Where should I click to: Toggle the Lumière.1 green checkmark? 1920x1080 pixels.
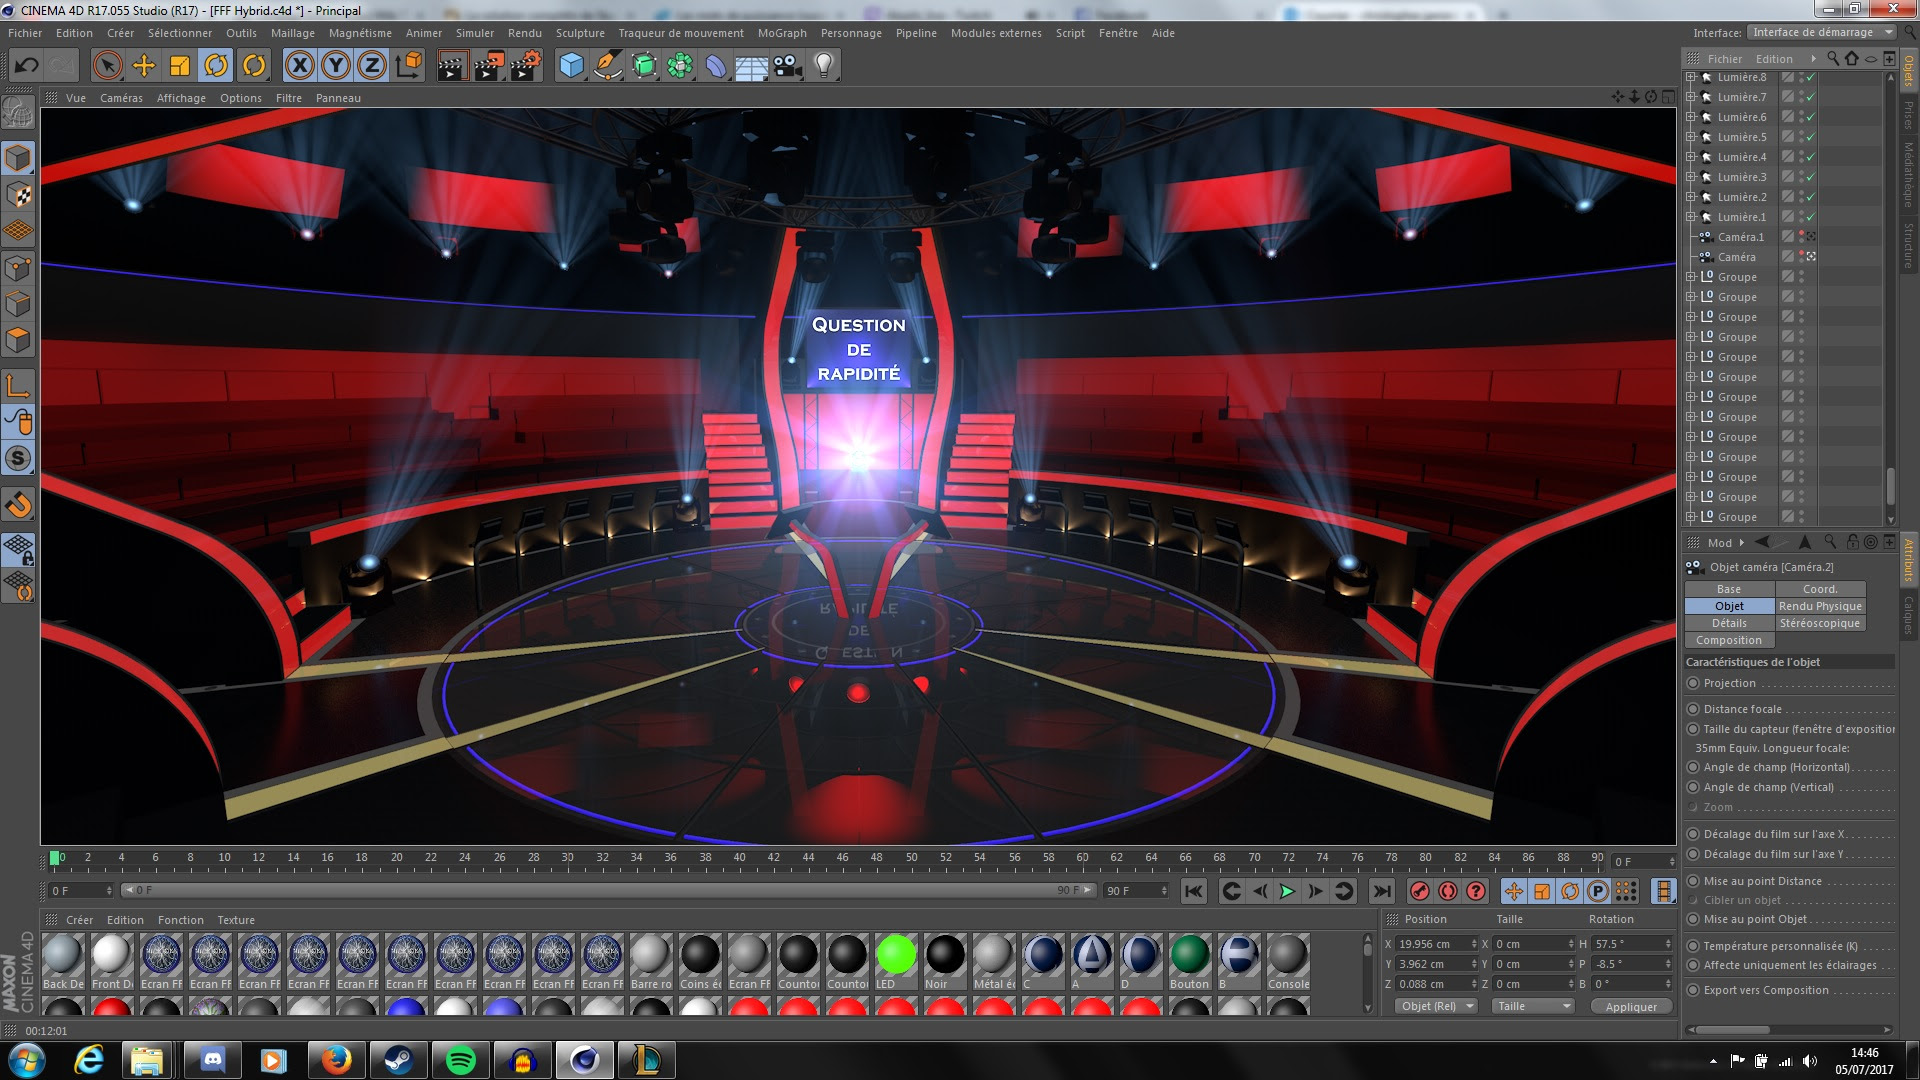(1810, 217)
